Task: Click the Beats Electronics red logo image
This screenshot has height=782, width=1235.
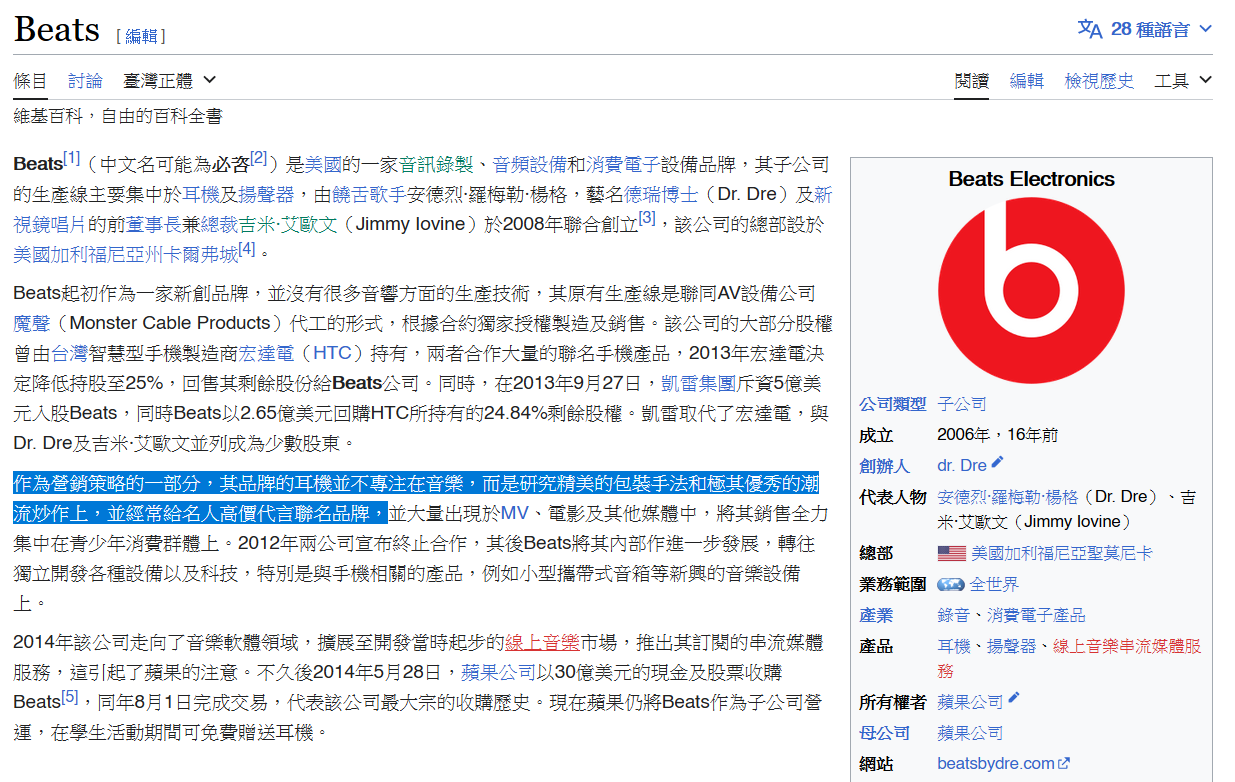Action: coord(1031,291)
